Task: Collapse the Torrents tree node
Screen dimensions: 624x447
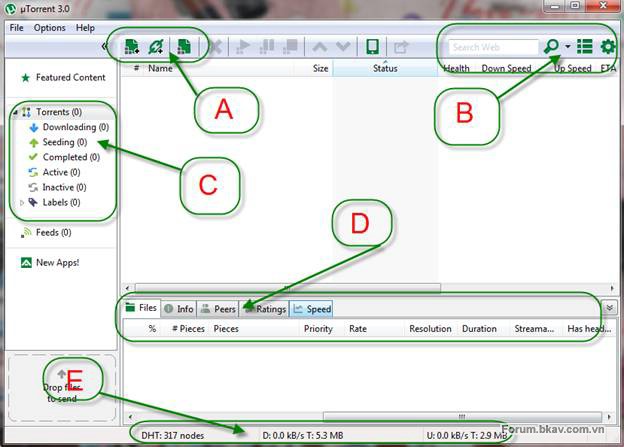Action: point(15,113)
